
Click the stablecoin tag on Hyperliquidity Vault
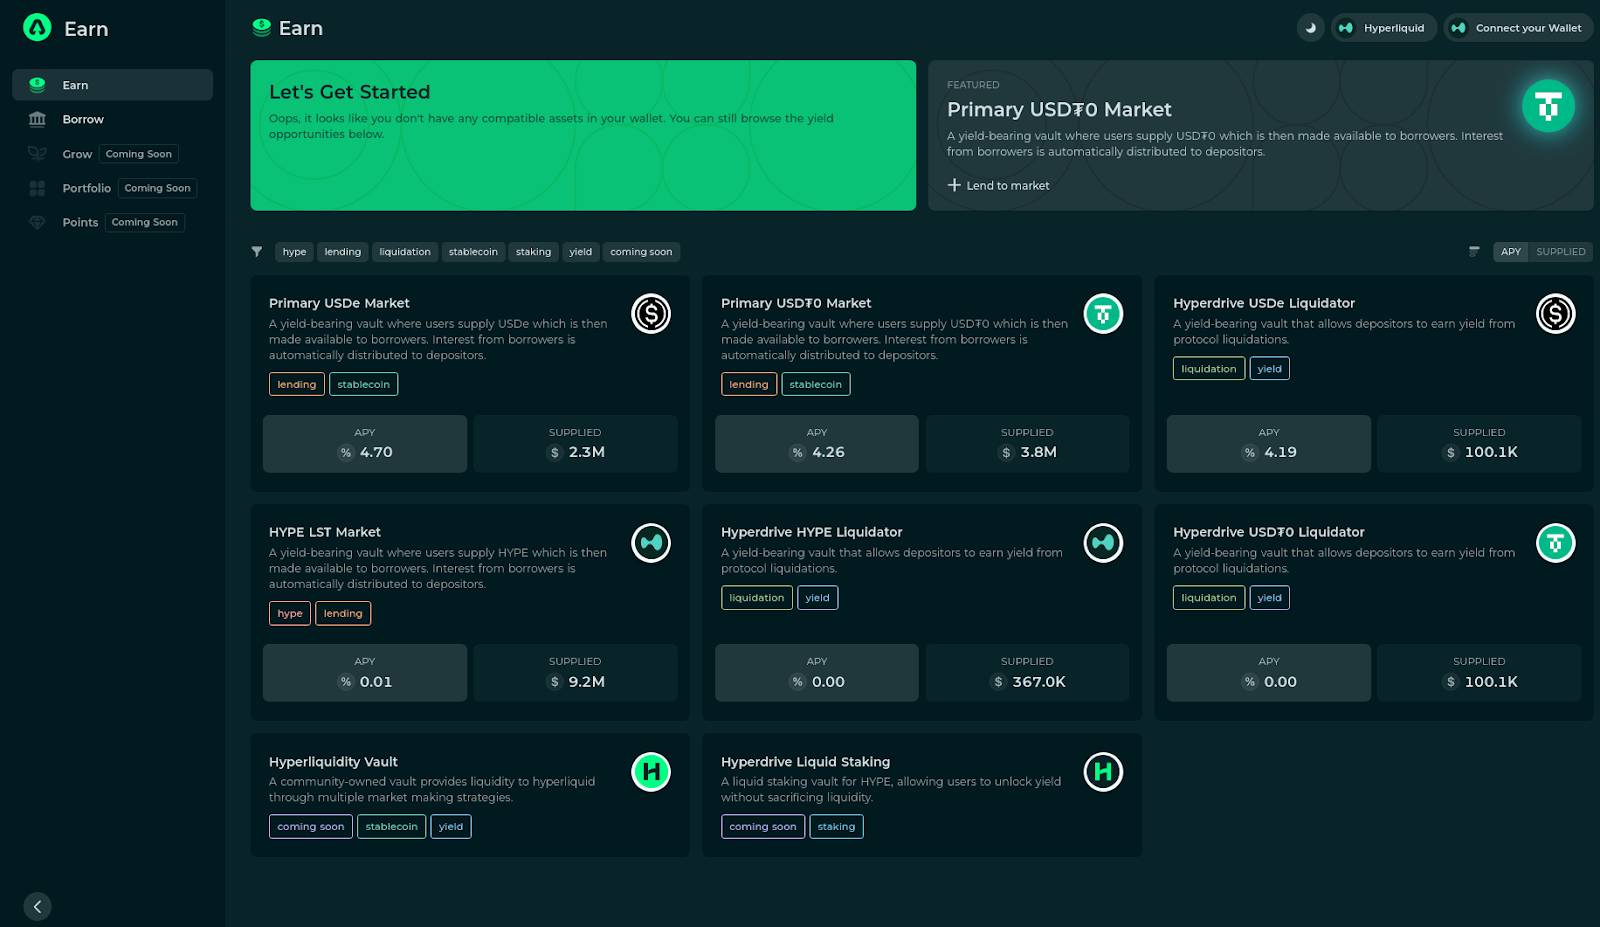391,826
